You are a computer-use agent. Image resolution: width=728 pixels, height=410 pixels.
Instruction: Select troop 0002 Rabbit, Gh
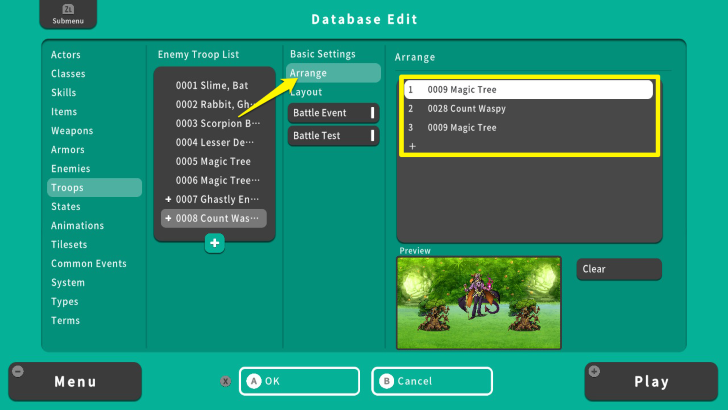click(214, 104)
